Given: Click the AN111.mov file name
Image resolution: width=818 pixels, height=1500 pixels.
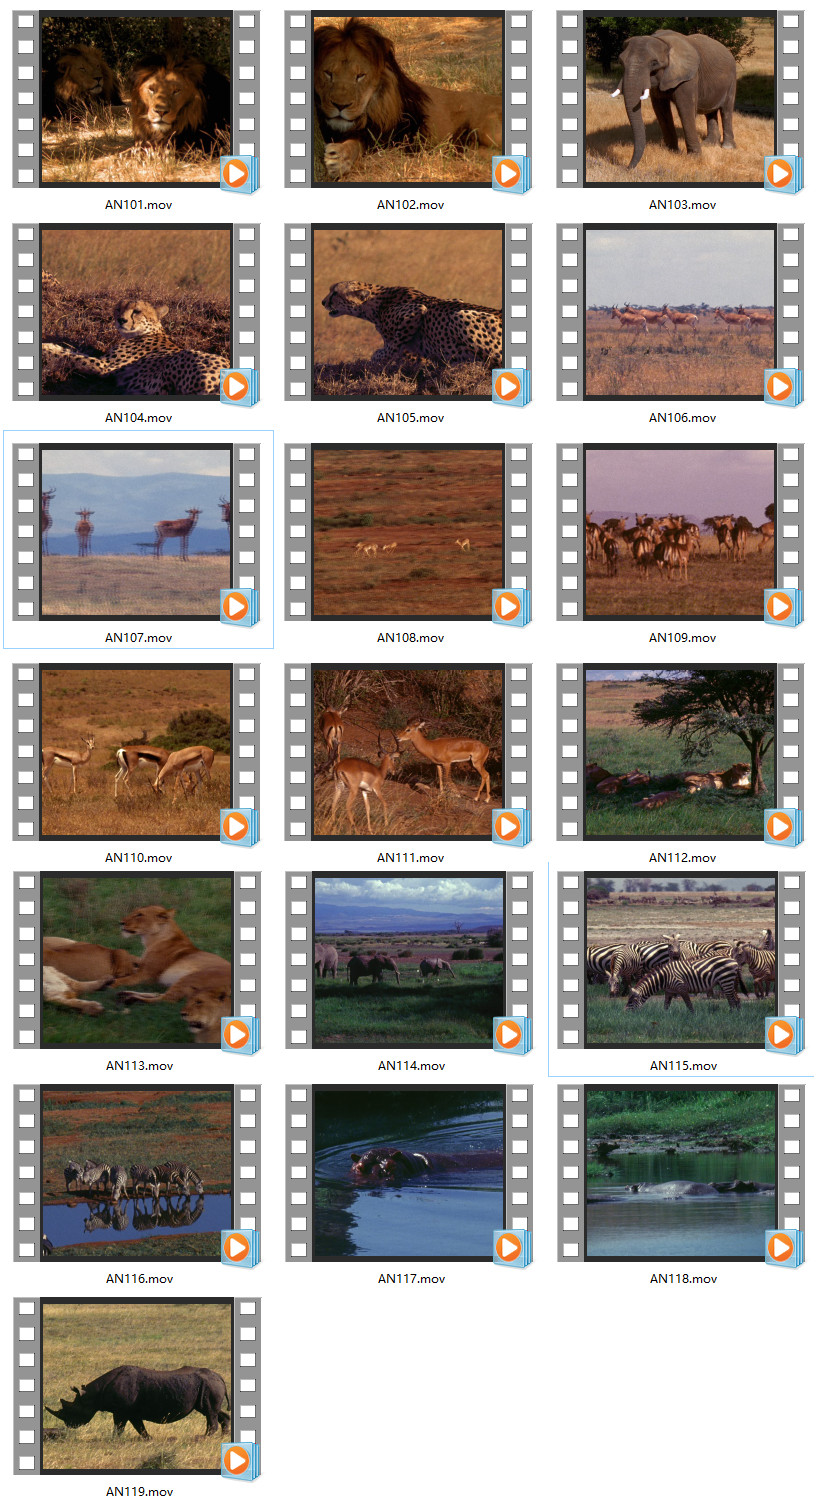Looking at the screenshot, I should [x=411, y=858].
